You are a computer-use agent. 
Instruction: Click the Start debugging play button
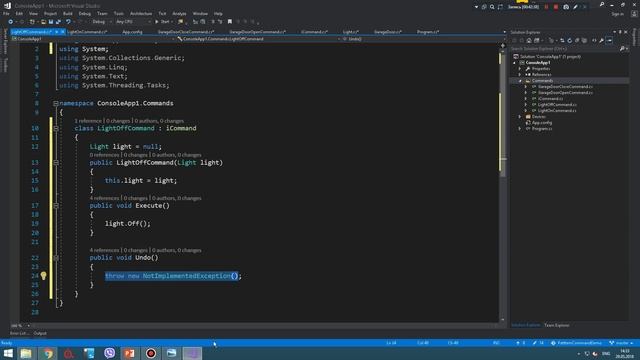(x=157, y=22)
